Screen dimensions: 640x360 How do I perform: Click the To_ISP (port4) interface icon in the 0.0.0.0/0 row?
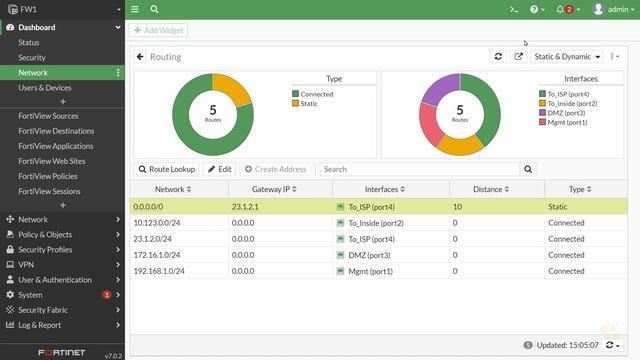coord(340,207)
